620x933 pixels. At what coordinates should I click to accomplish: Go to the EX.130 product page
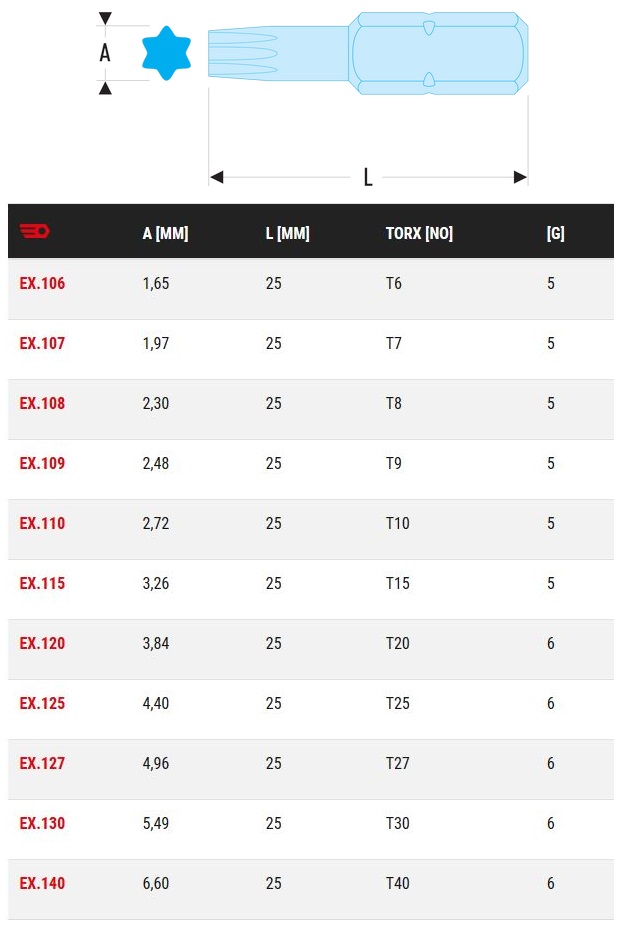tap(42, 824)
